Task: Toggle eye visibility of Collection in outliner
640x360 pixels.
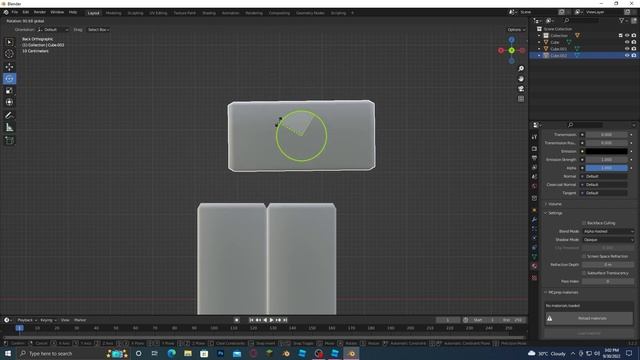Action: tap(627, 36)
